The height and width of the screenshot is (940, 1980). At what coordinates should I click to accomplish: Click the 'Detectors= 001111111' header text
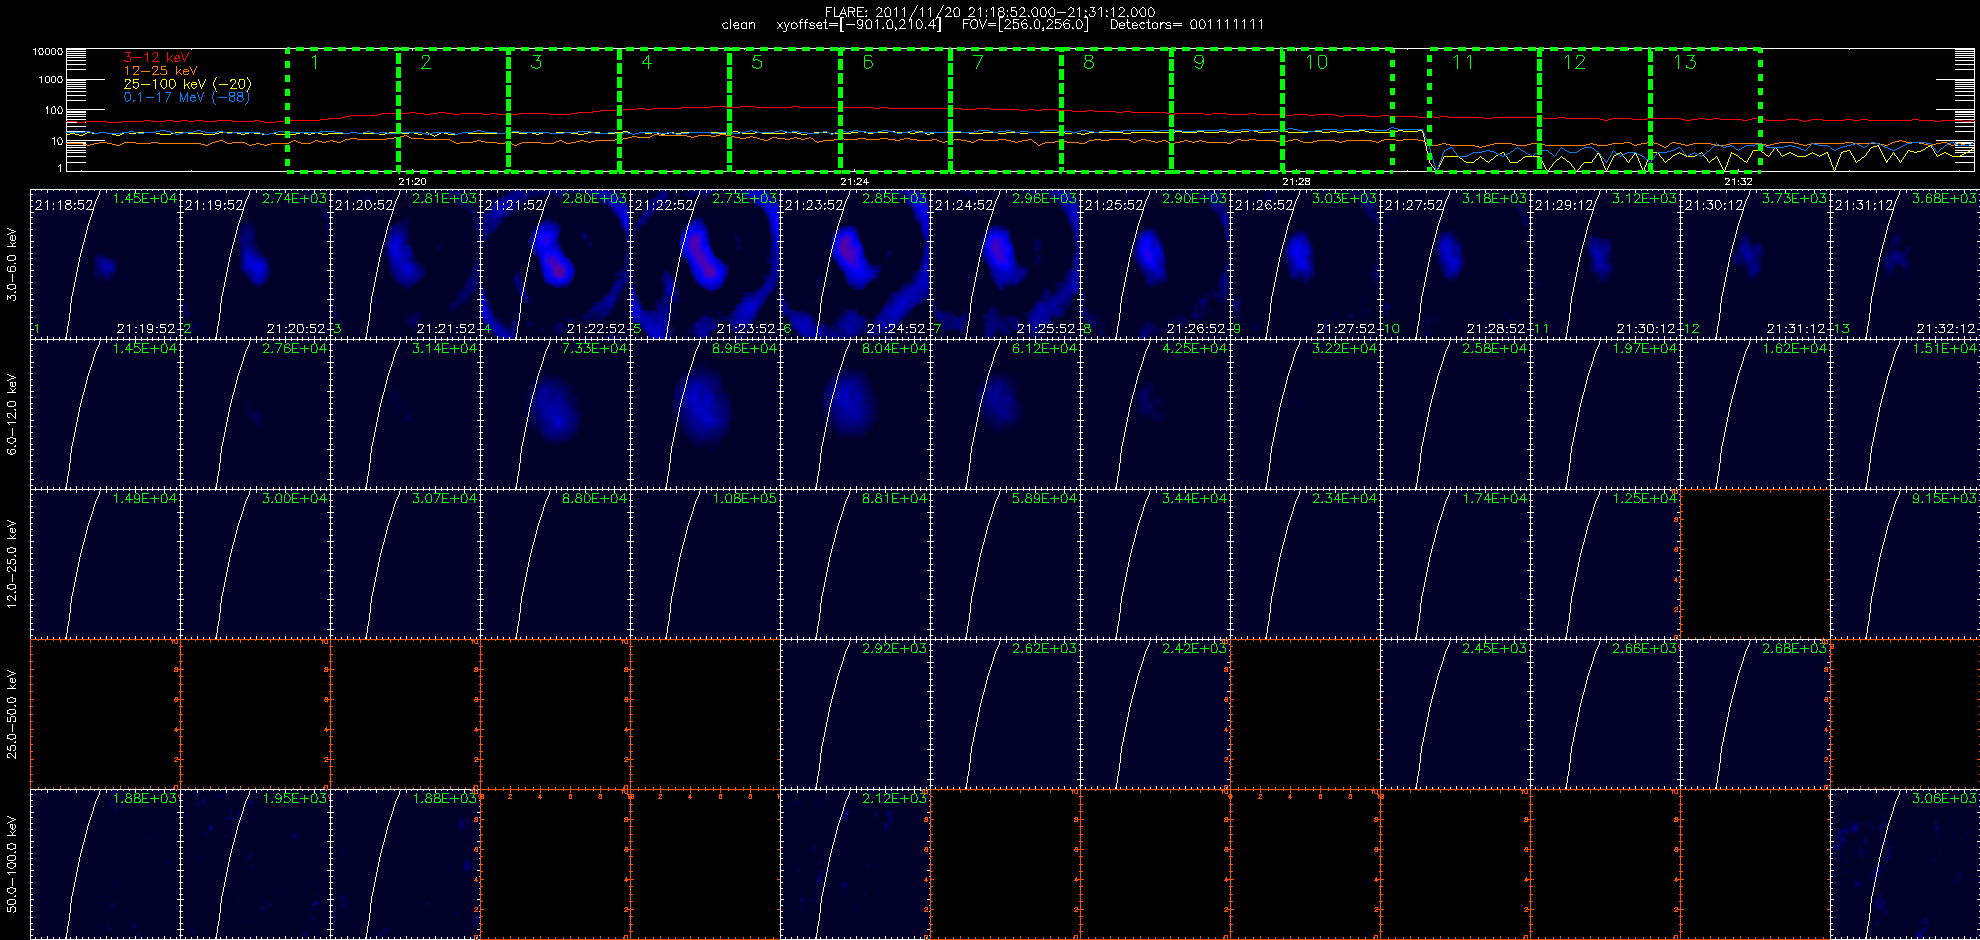(1187, 25)
